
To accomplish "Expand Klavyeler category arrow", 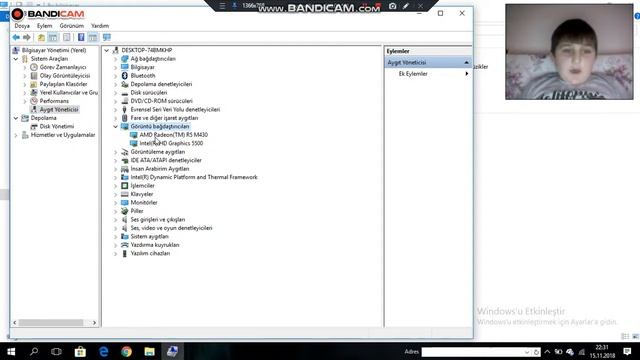I will coord(116,194).
